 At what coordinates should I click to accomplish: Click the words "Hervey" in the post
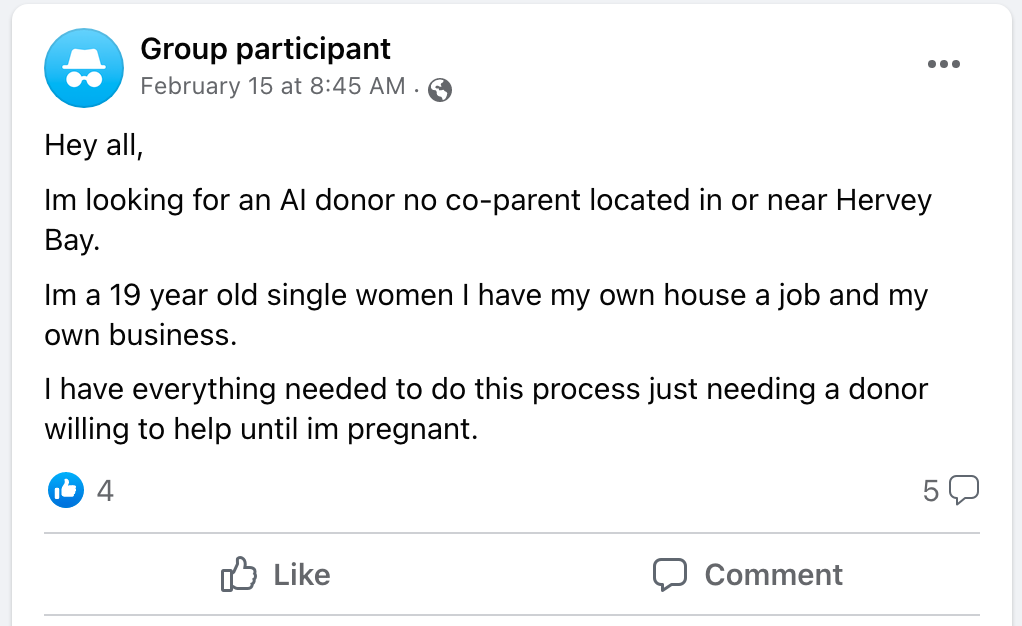click(884, 201)
